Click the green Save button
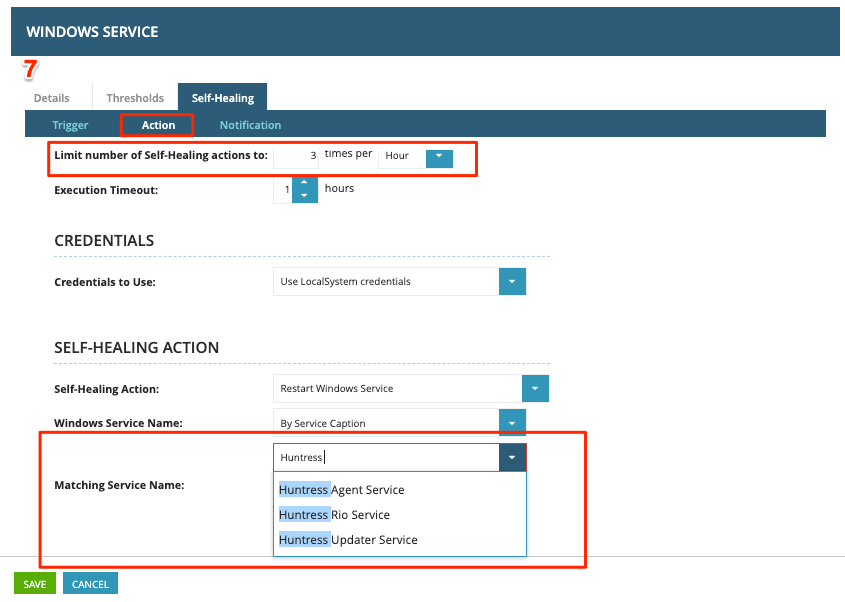This screenshot has width=845, height=602. (x=34, y=584)
